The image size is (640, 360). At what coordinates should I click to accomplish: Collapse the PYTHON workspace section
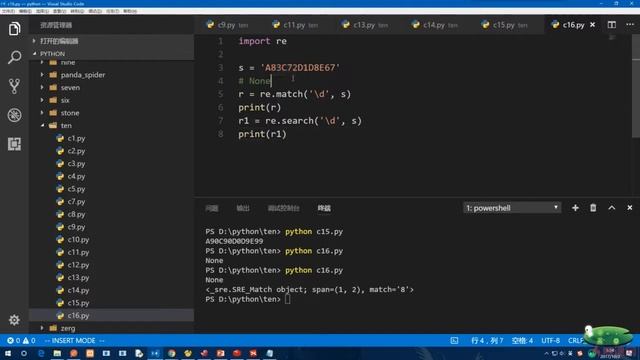click(x=112, y=53)
